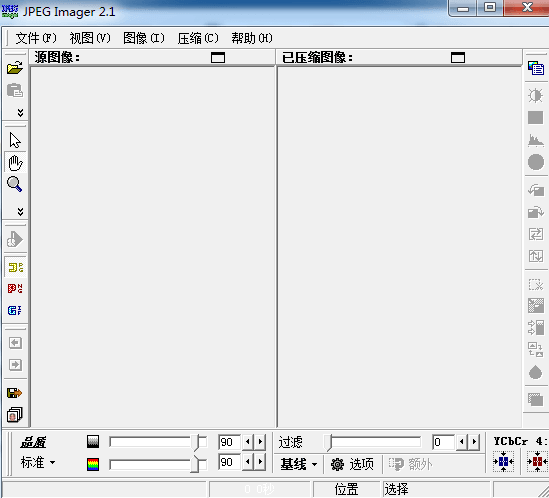Click the paste clipboard icon
Screen dimensions: 549x498
pyautogui.click(x=15, y=90)
